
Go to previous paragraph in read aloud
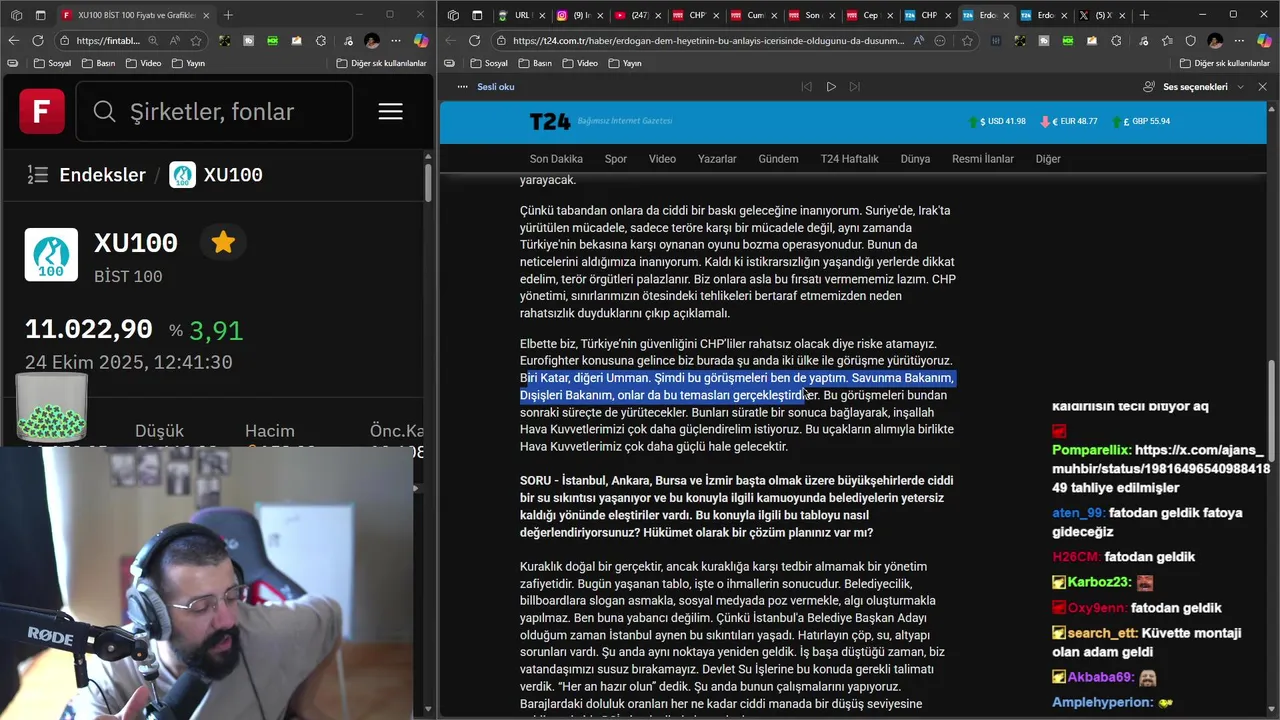point(806,87)
